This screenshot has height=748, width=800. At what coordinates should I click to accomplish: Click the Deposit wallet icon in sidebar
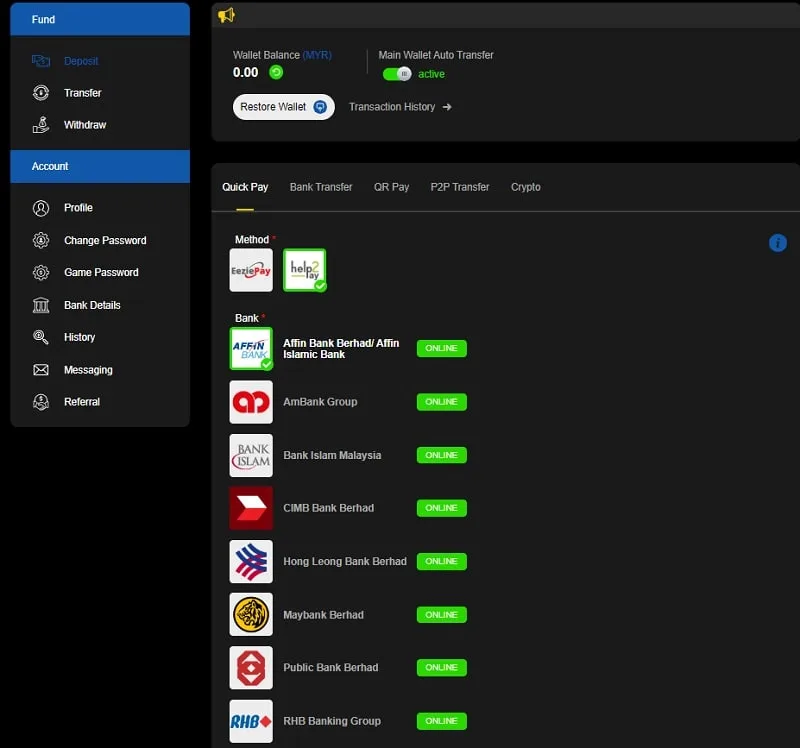(x=41, y=61)
